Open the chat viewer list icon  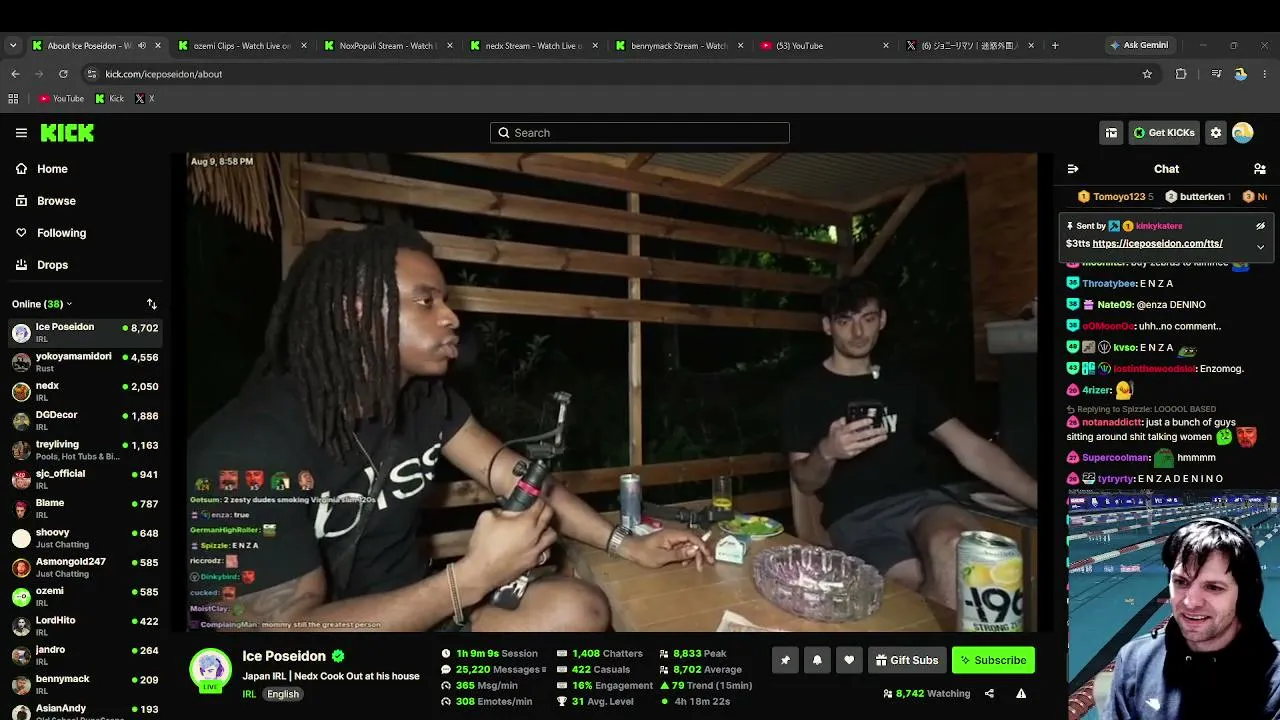tap(1260, 169)
